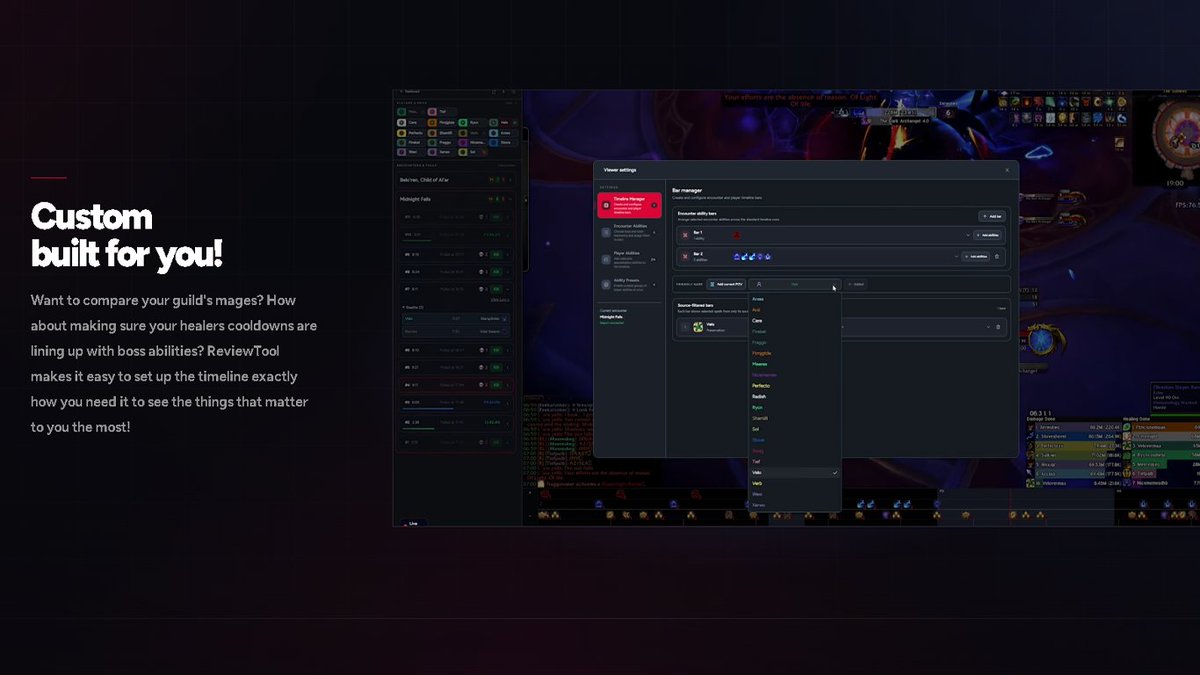The height and width of the screenshot is (675, 1200).
Task: Expand the Bar 1 row chevron
Action: pyautogui.click(x=968, y=235)
